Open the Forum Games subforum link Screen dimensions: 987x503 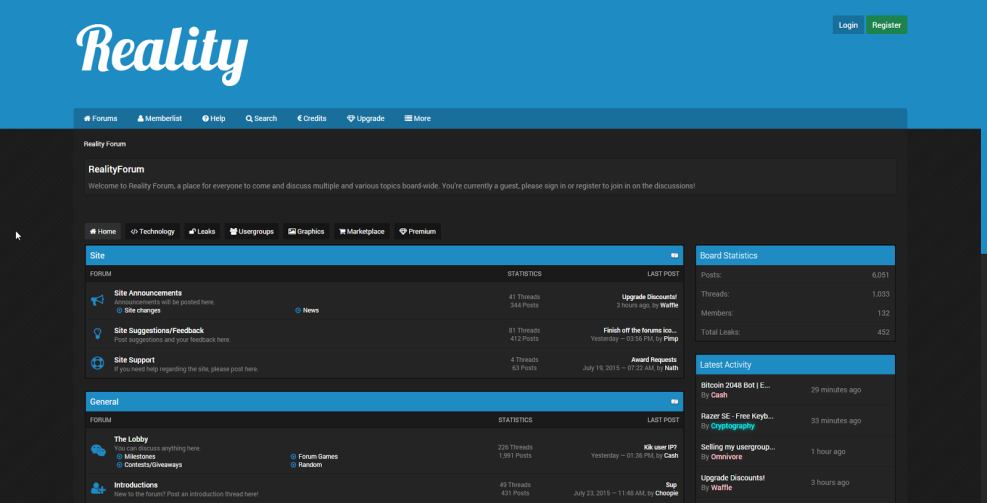tap(317, 457)
